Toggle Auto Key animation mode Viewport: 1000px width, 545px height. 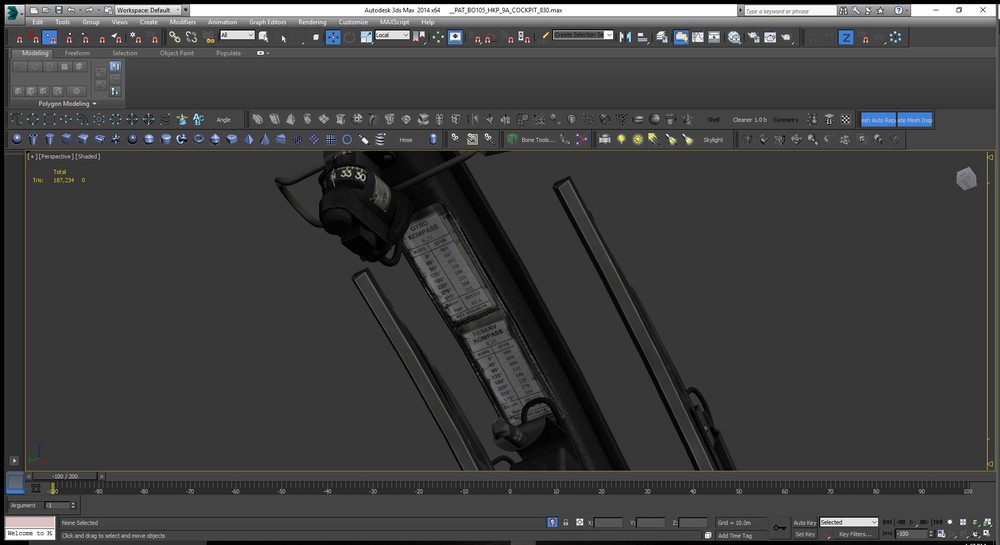point(804,522)
